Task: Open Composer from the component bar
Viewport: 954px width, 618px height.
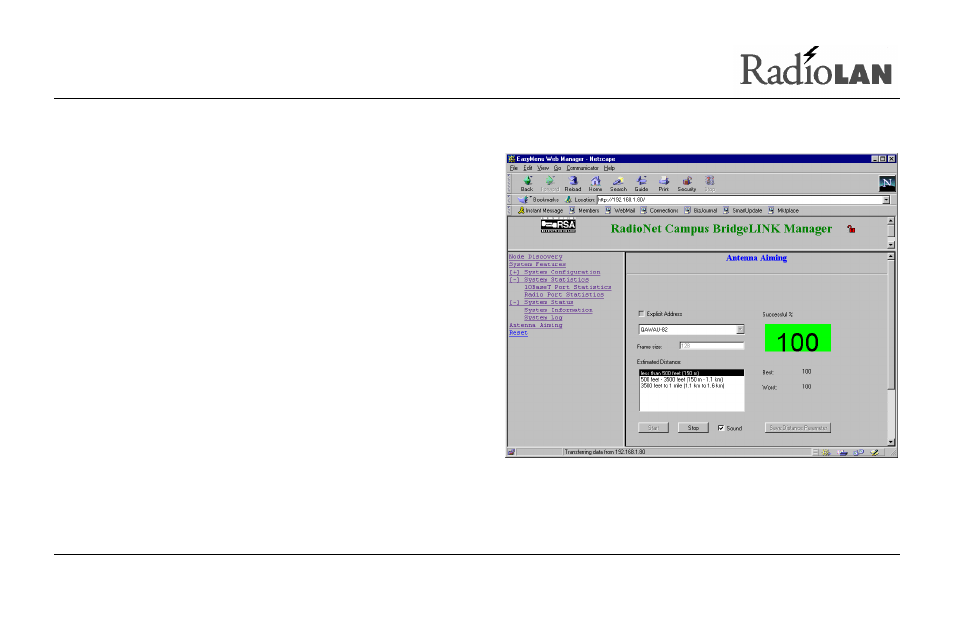Action: [874, 453]
